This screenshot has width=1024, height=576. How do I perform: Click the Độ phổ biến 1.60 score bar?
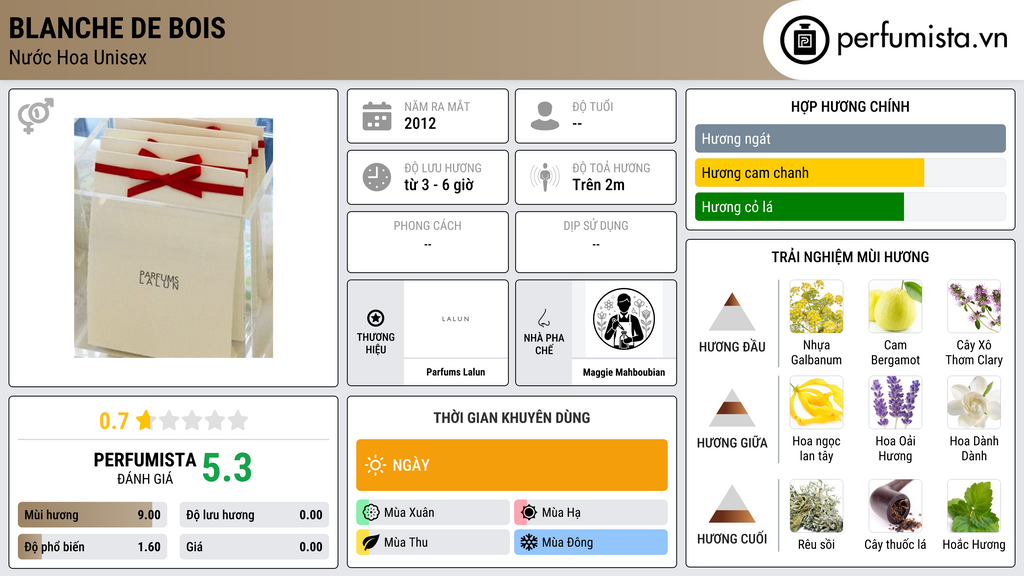(93, 547)
